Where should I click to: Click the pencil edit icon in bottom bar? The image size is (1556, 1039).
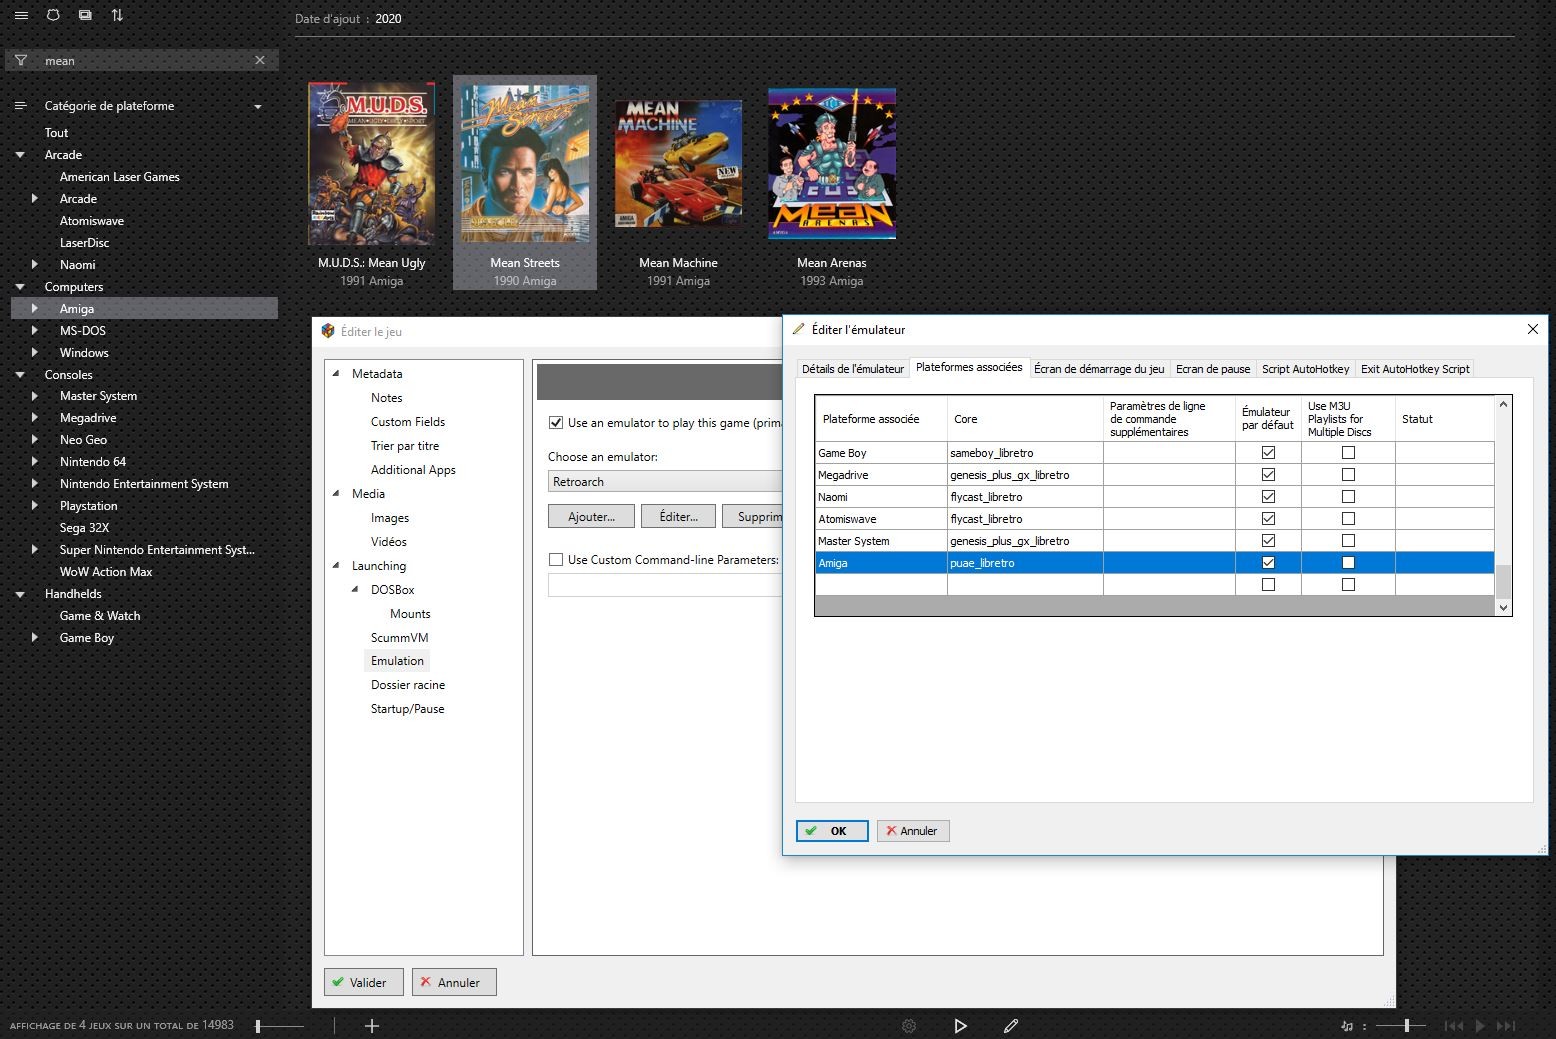[1011, 1026]
